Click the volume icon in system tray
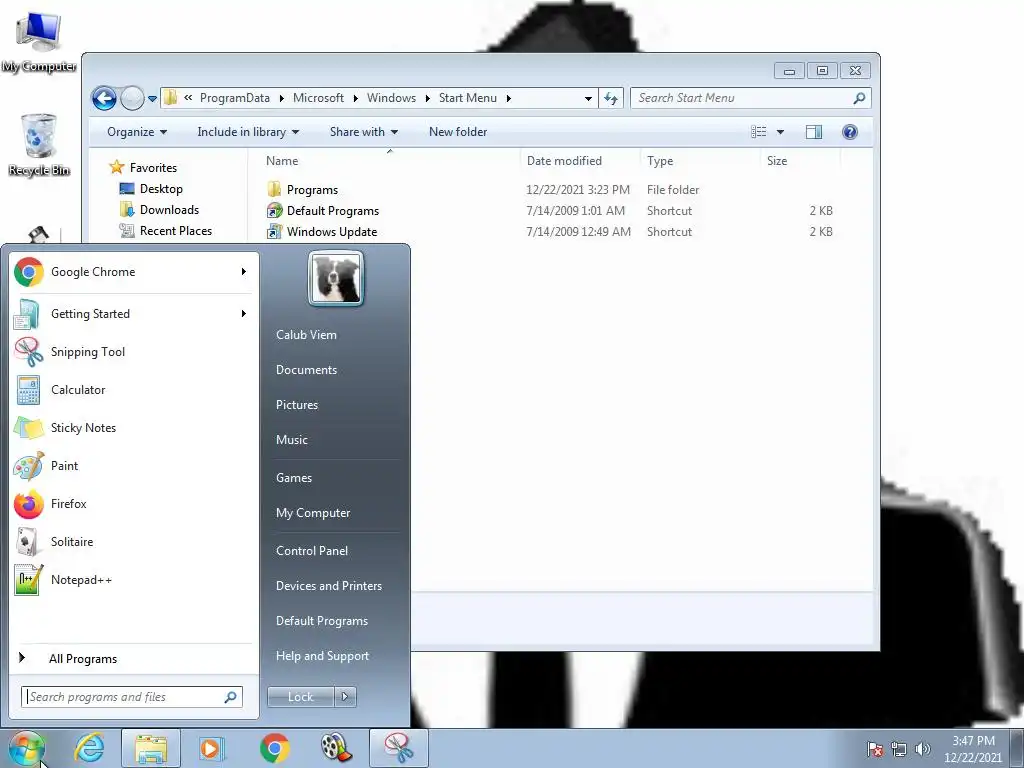The image size is (1024, 768). [x=922, y=749]
